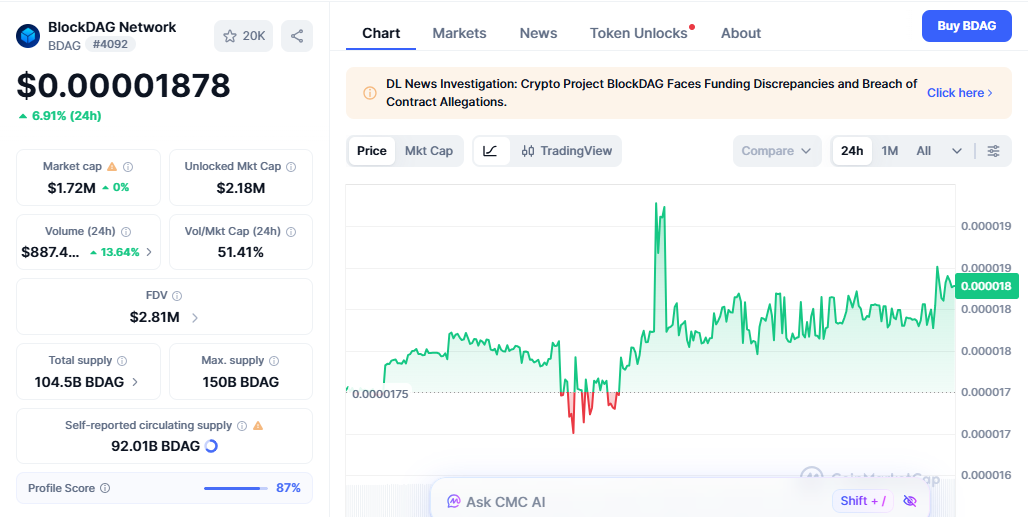Screen dimensions: 1028x517
Task: Switch to line chart icon
Action: 490,151
